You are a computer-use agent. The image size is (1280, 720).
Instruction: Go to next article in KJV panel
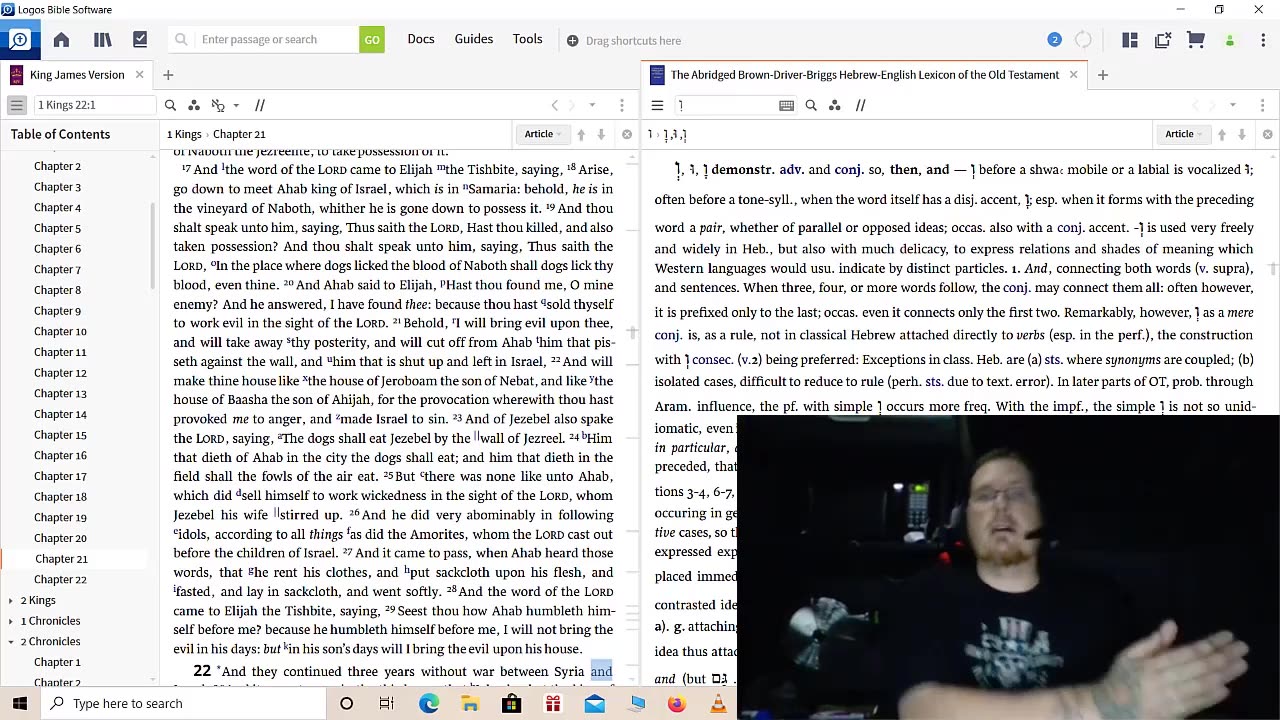(601, 134)
